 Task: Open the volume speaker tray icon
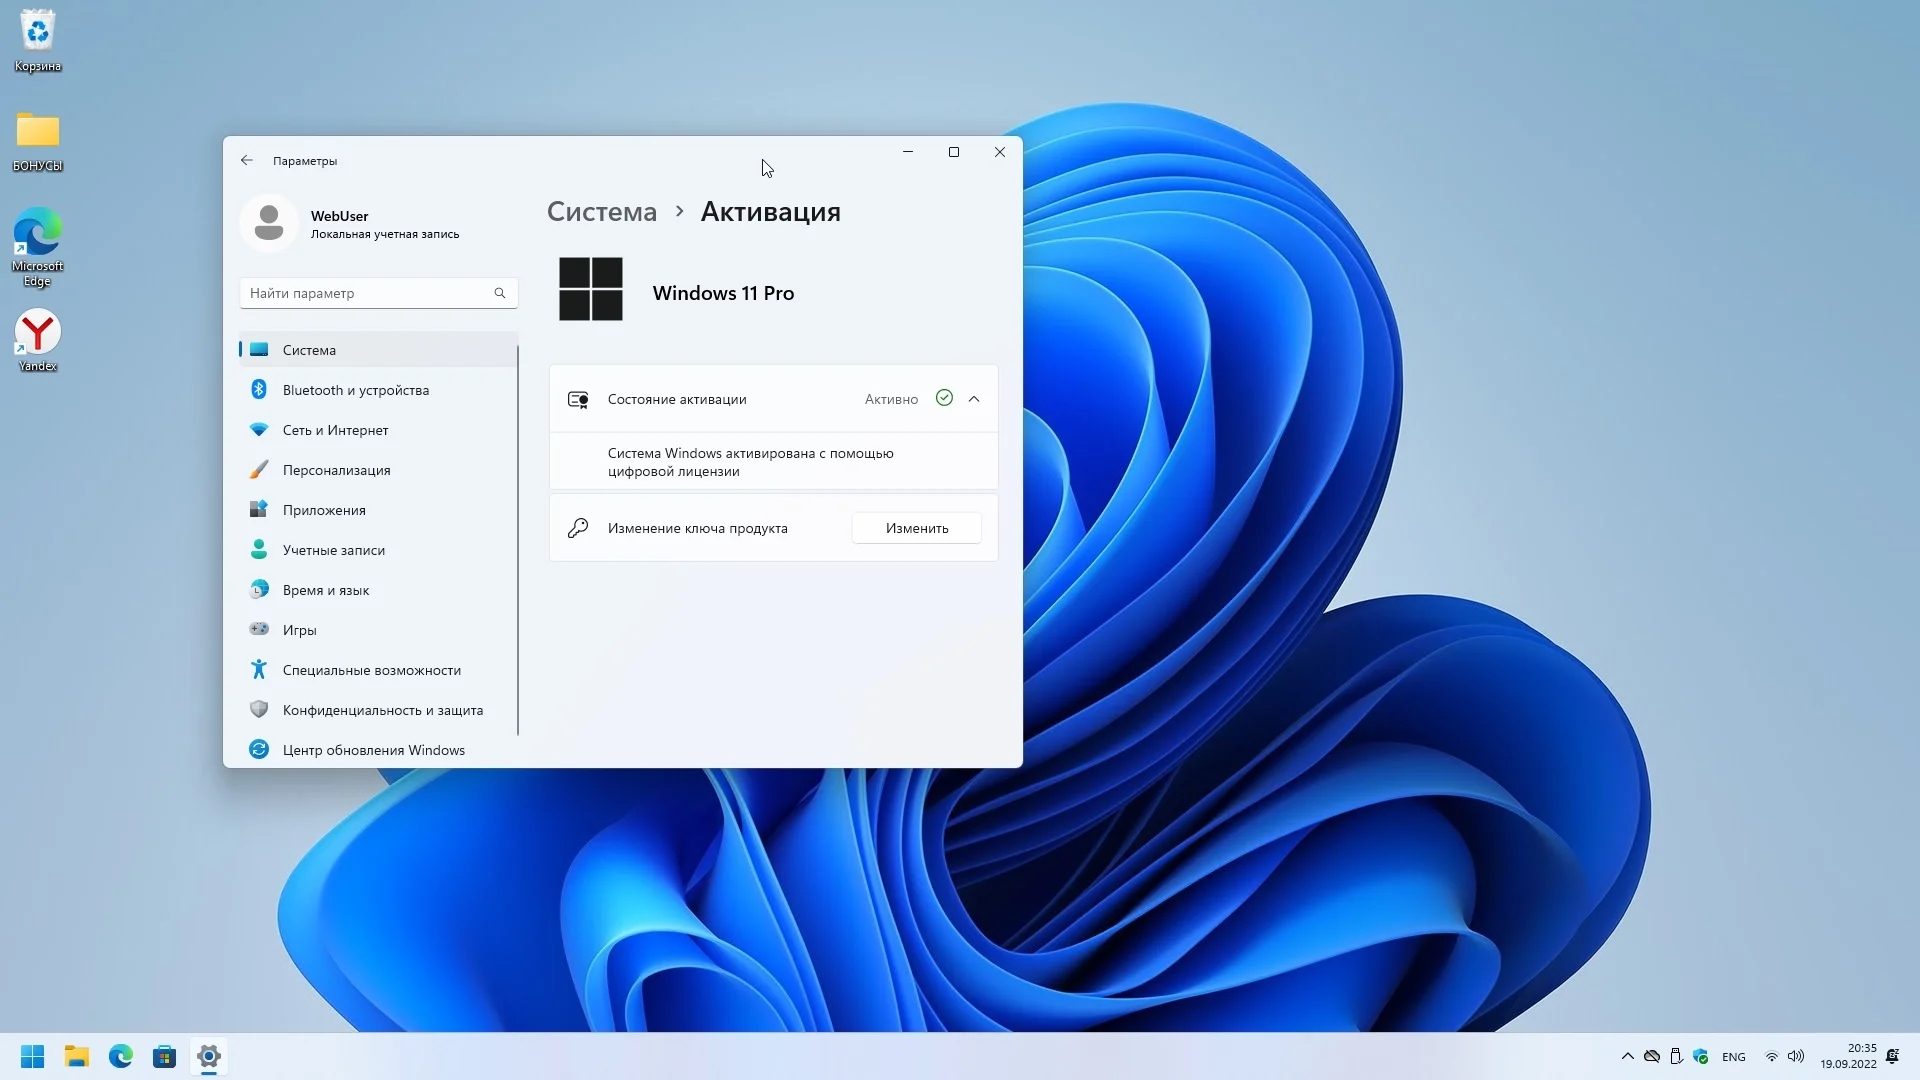pyautogui.click(x=1796, y=1056)
